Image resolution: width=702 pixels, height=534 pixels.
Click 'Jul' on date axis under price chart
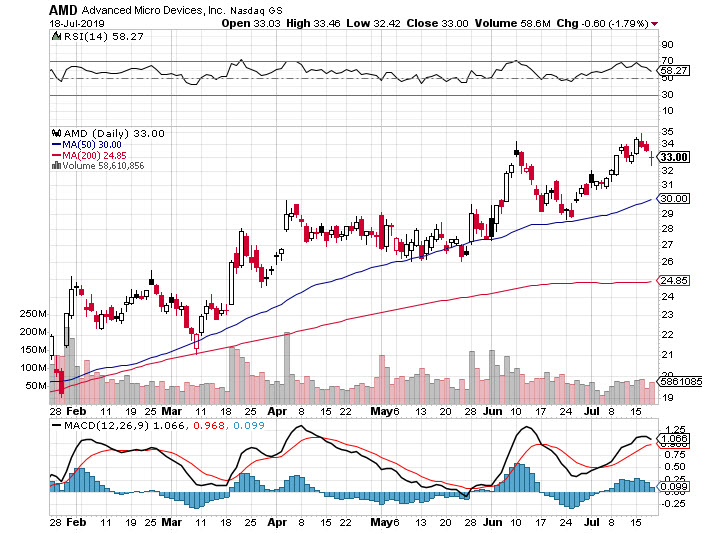coord(592,411)
